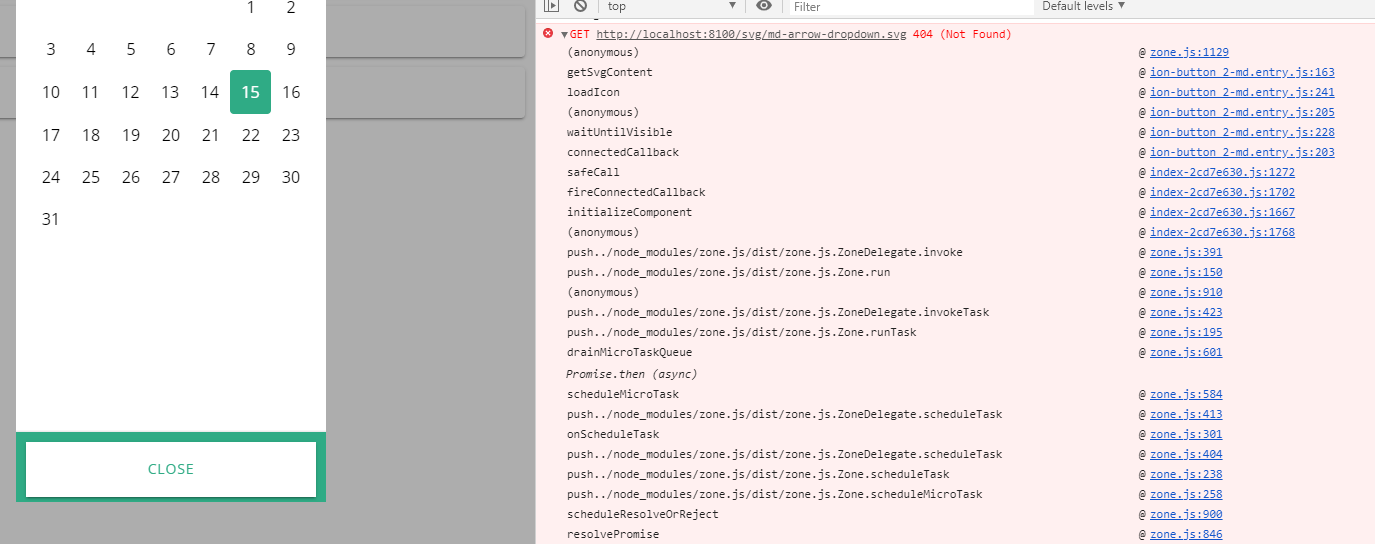The image size is (1375, 544).
Task: Open the 'top' JavaScript context dropdown
Action: [x=671, y=6]
